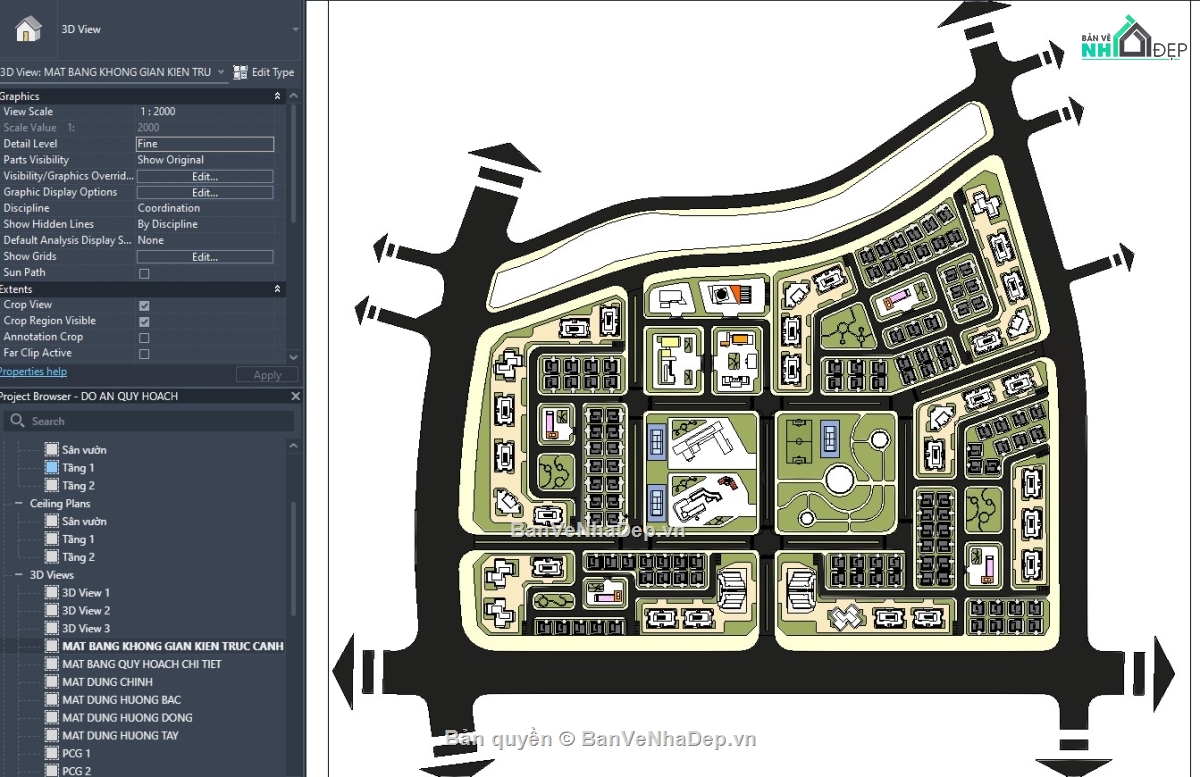The image size is (1200, 777).
Task: Click the Edit Type button
Action: point(264,72)
